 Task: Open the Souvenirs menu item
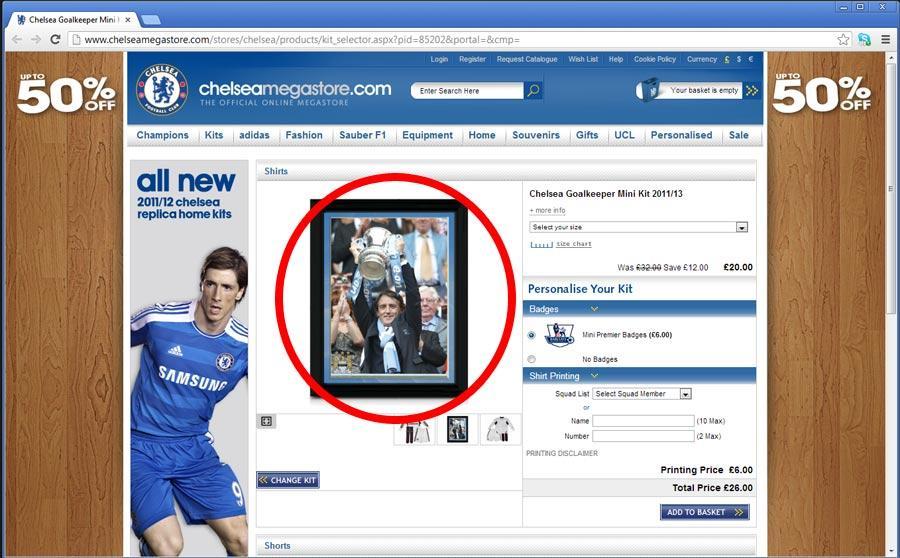[x=536, y=135]
